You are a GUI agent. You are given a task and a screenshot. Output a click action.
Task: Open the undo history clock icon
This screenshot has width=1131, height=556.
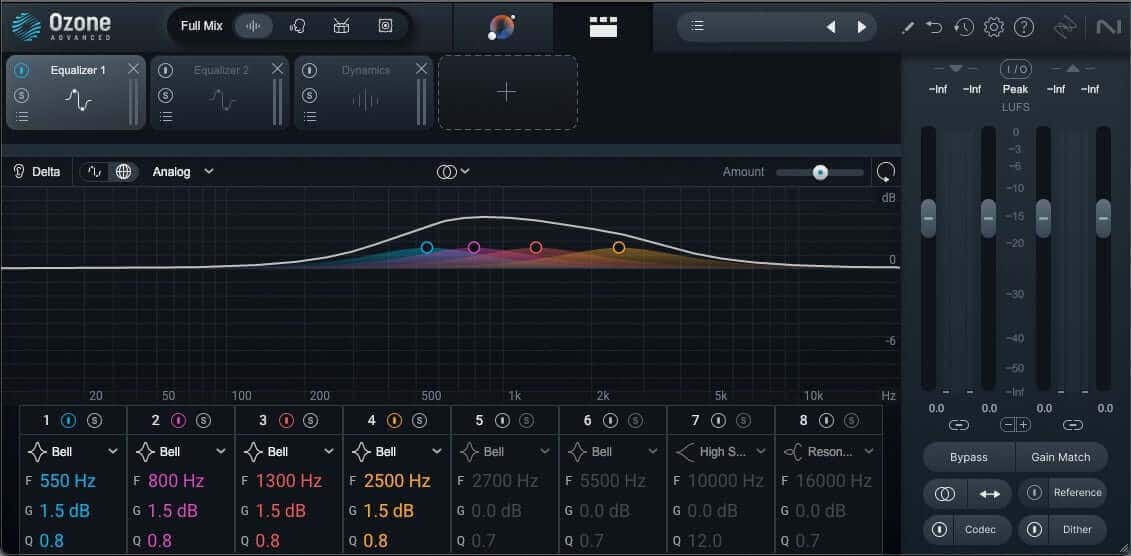pos(964,27)
